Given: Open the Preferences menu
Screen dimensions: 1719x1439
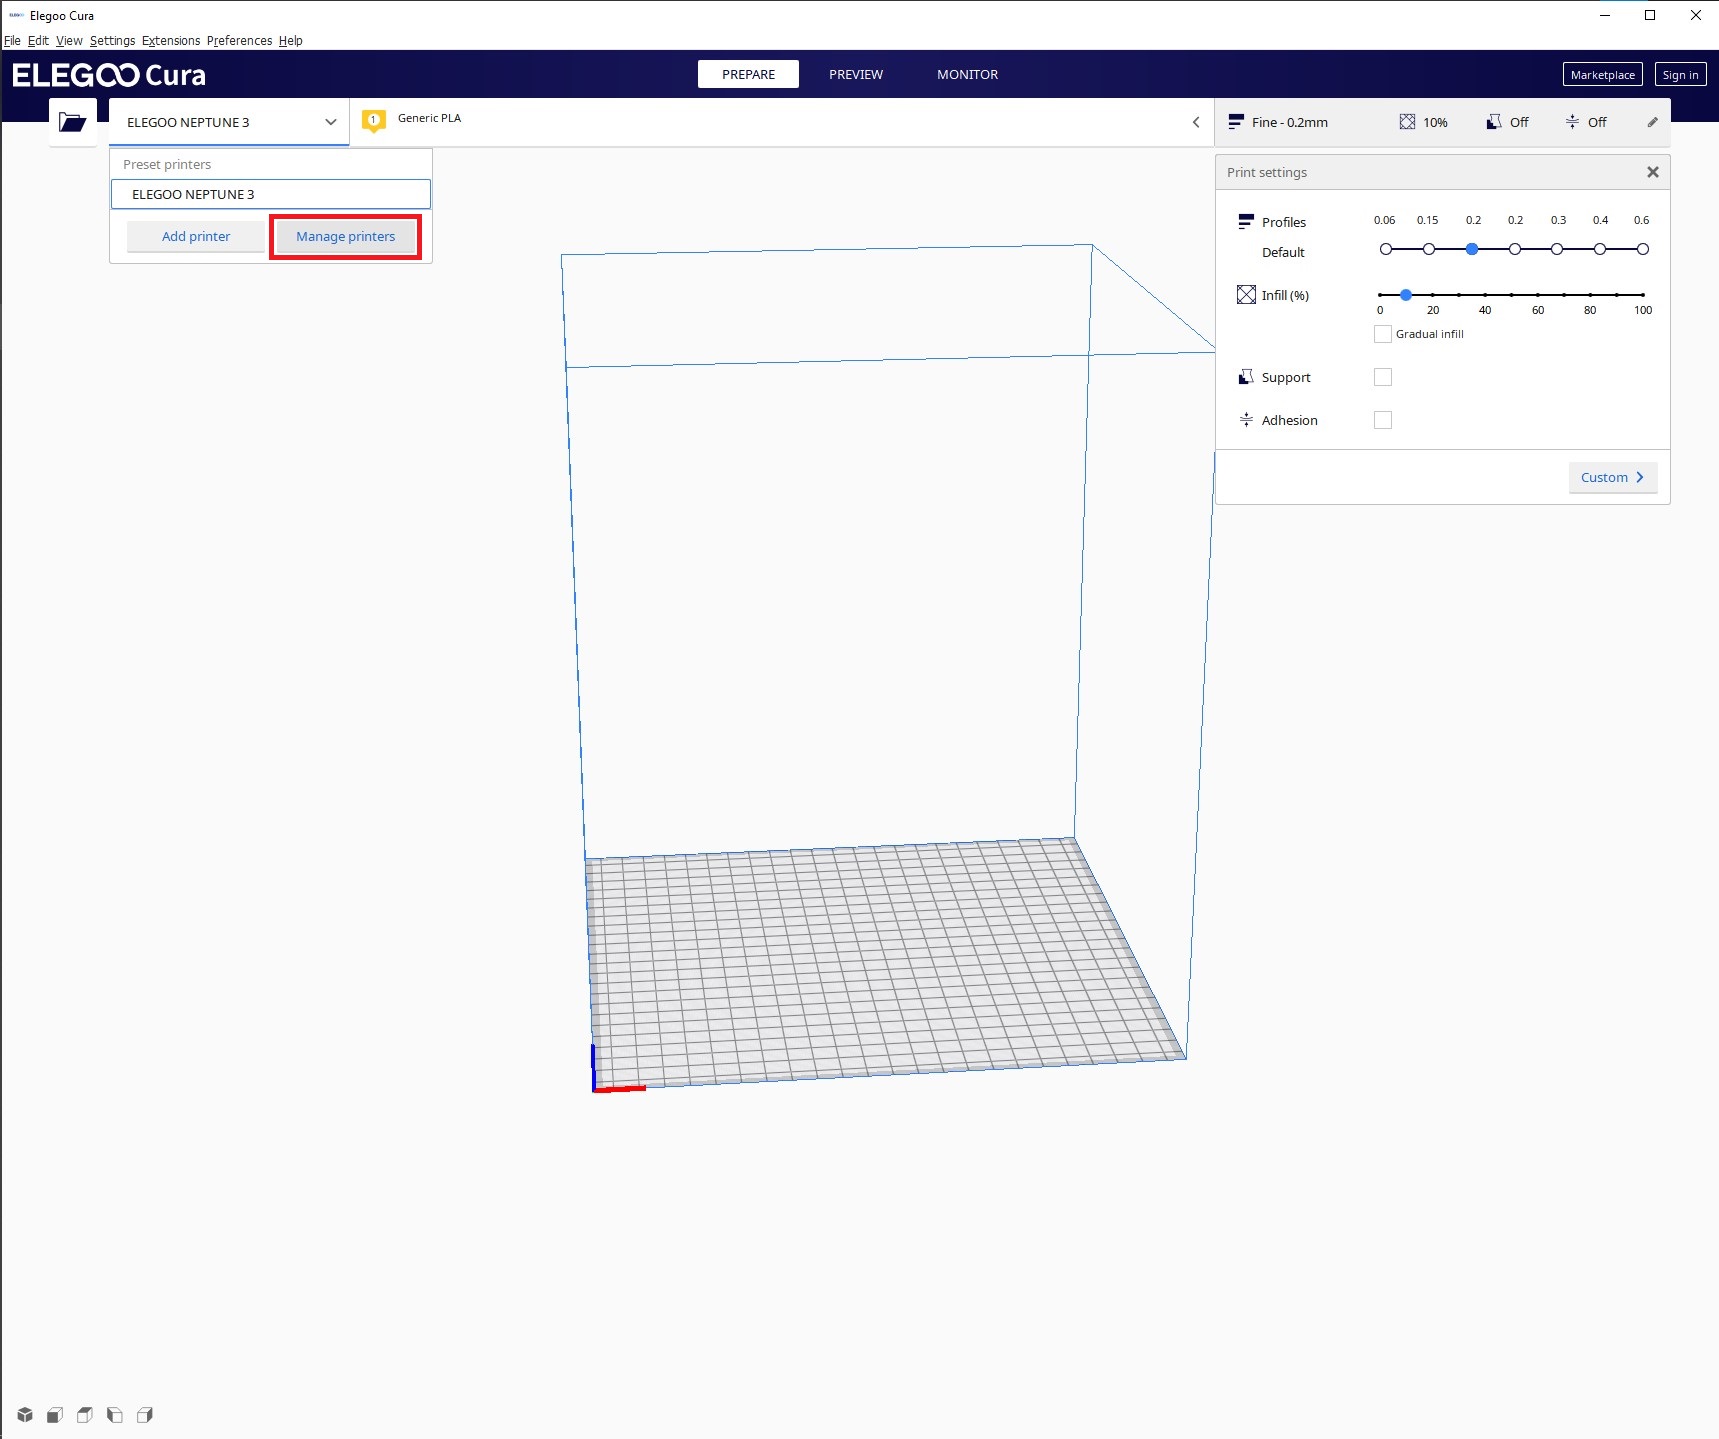Looking at the screenshot, I should click(x=239, y=41).
